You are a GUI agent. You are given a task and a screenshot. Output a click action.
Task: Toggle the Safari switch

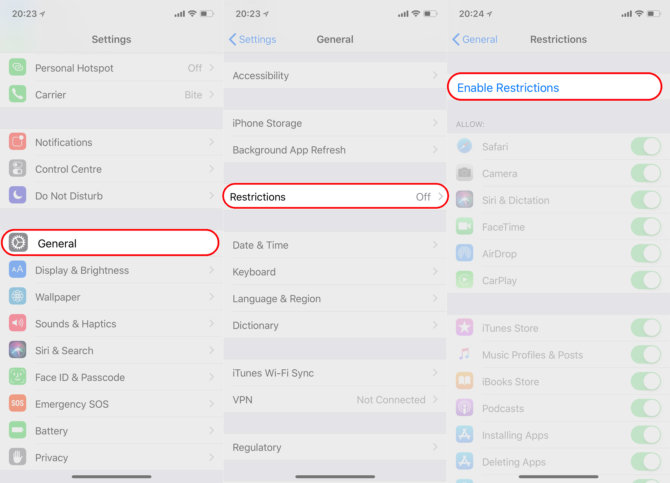646,147
